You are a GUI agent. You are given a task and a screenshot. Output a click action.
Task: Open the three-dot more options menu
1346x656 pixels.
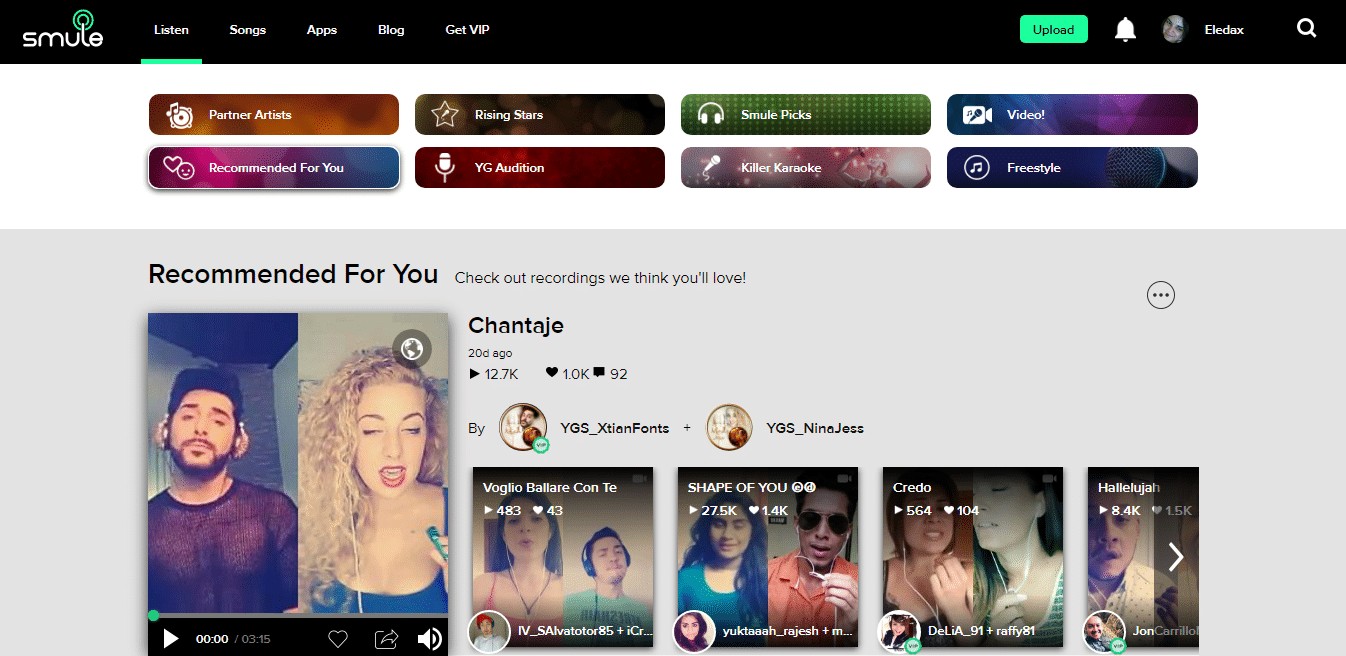1160,295
